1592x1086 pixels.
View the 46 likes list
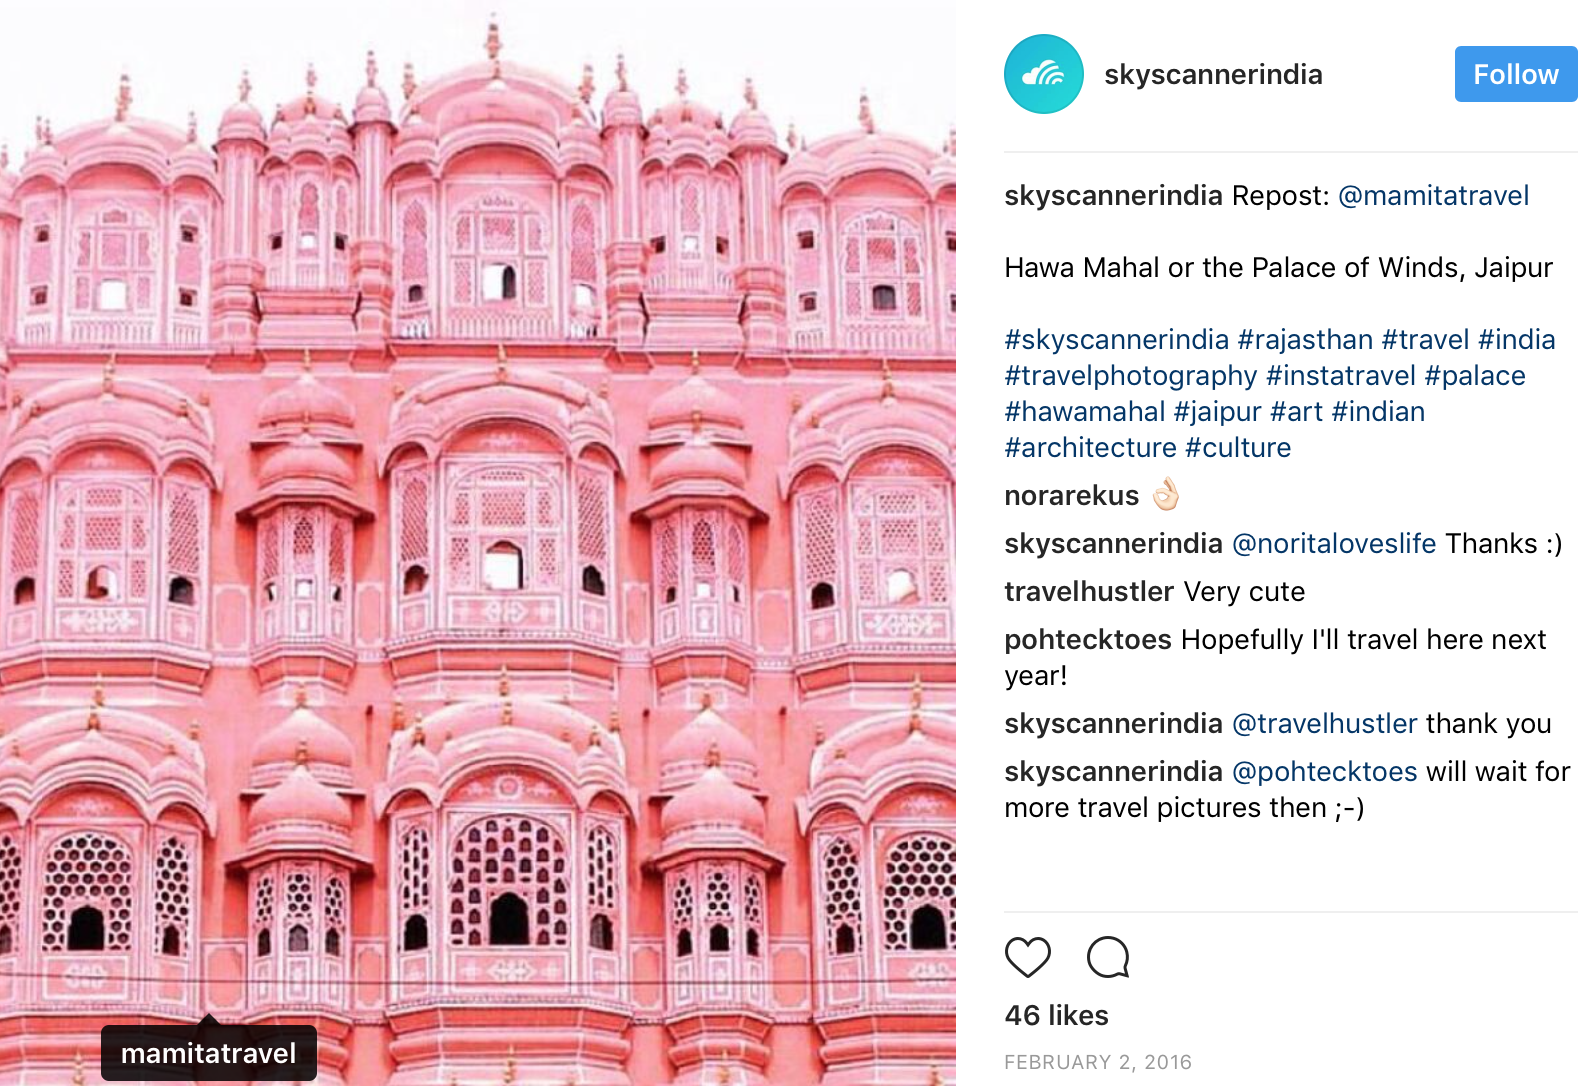(x=1056, y=1016)
